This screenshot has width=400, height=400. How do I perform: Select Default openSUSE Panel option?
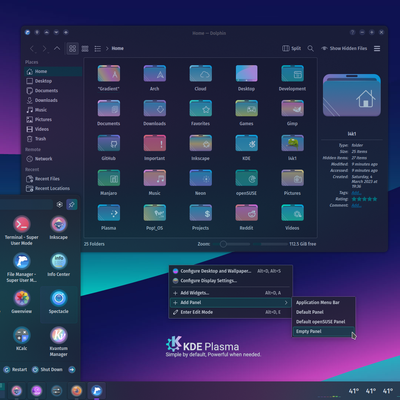(x=324, y=322)
